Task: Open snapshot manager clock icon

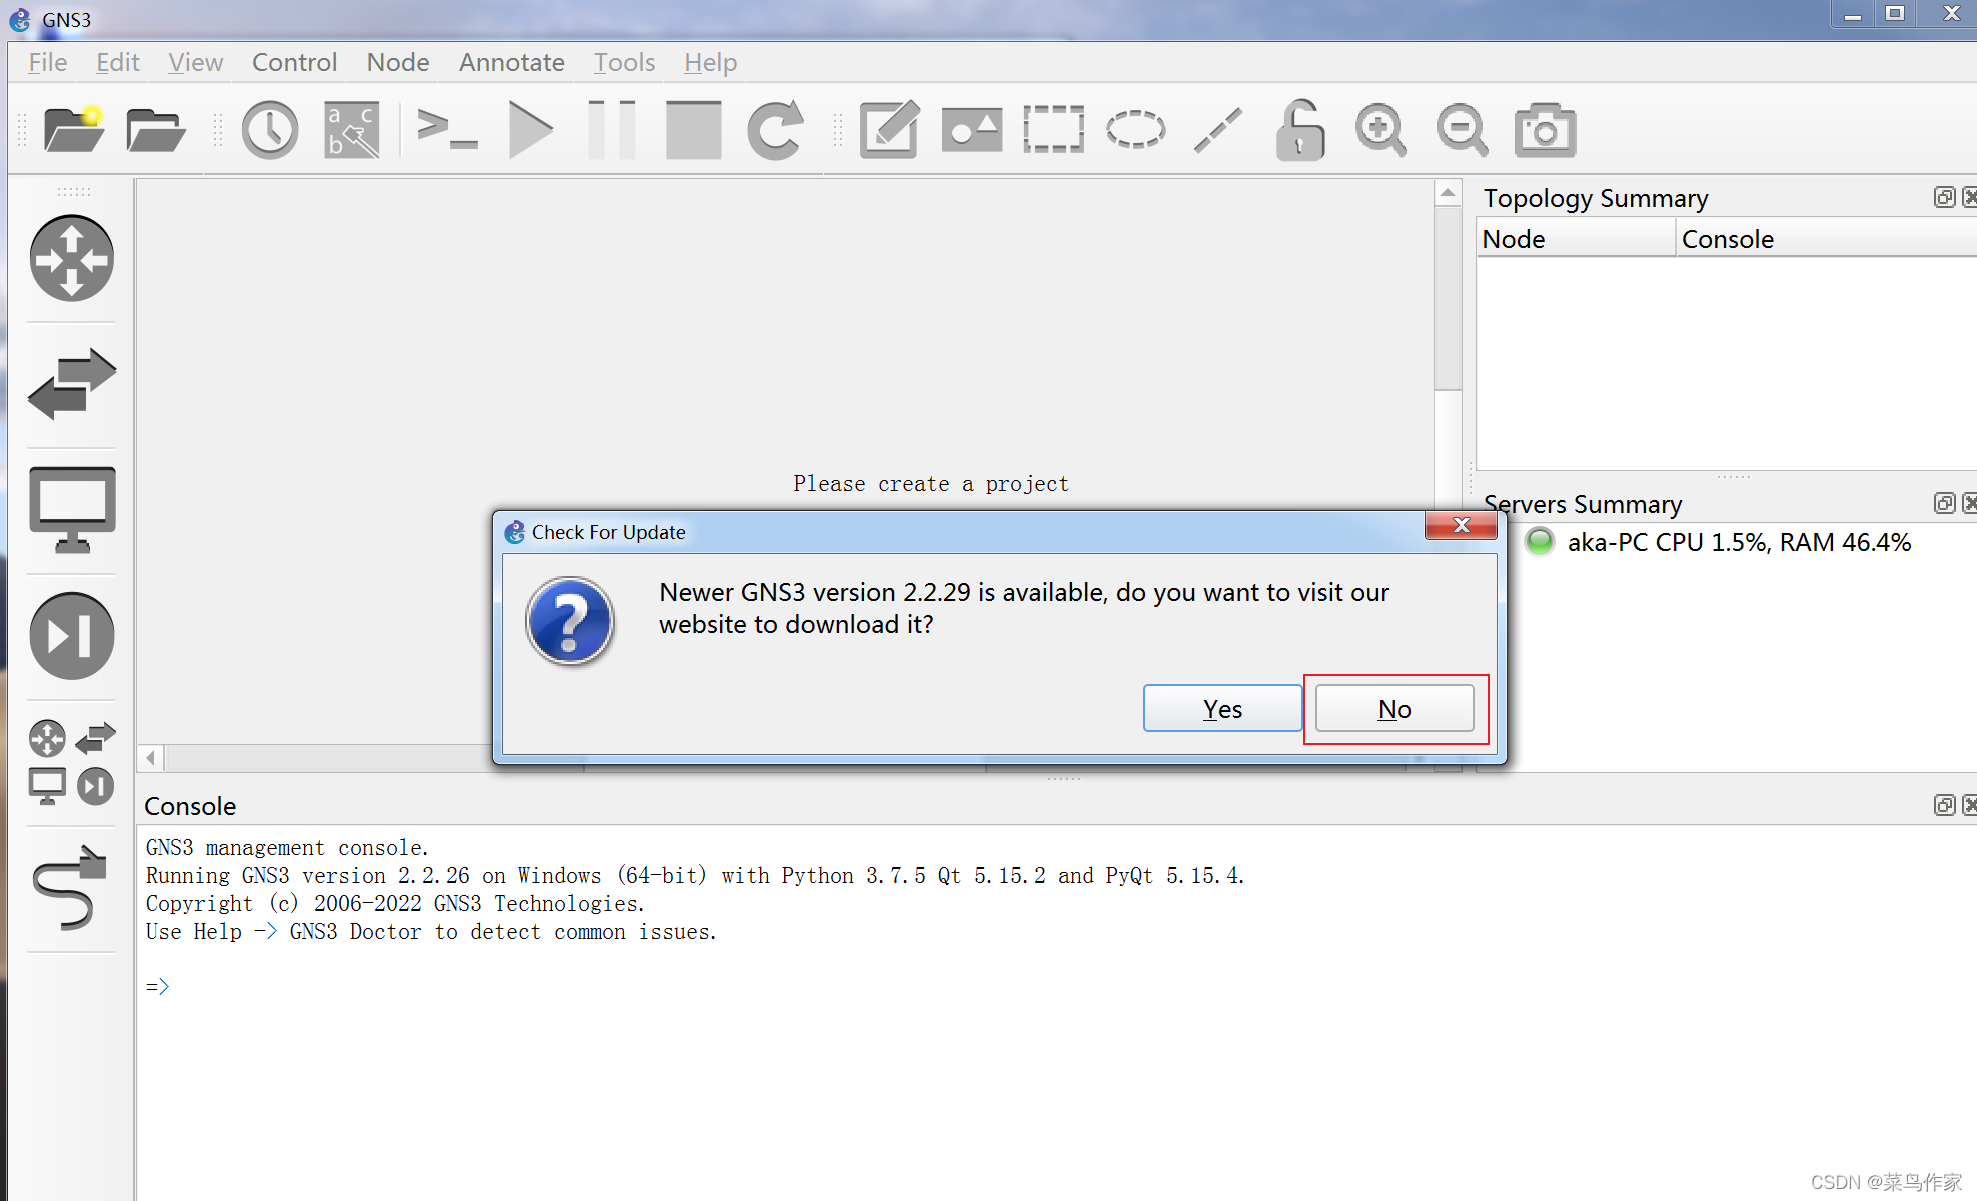Action: click(270, 130)
